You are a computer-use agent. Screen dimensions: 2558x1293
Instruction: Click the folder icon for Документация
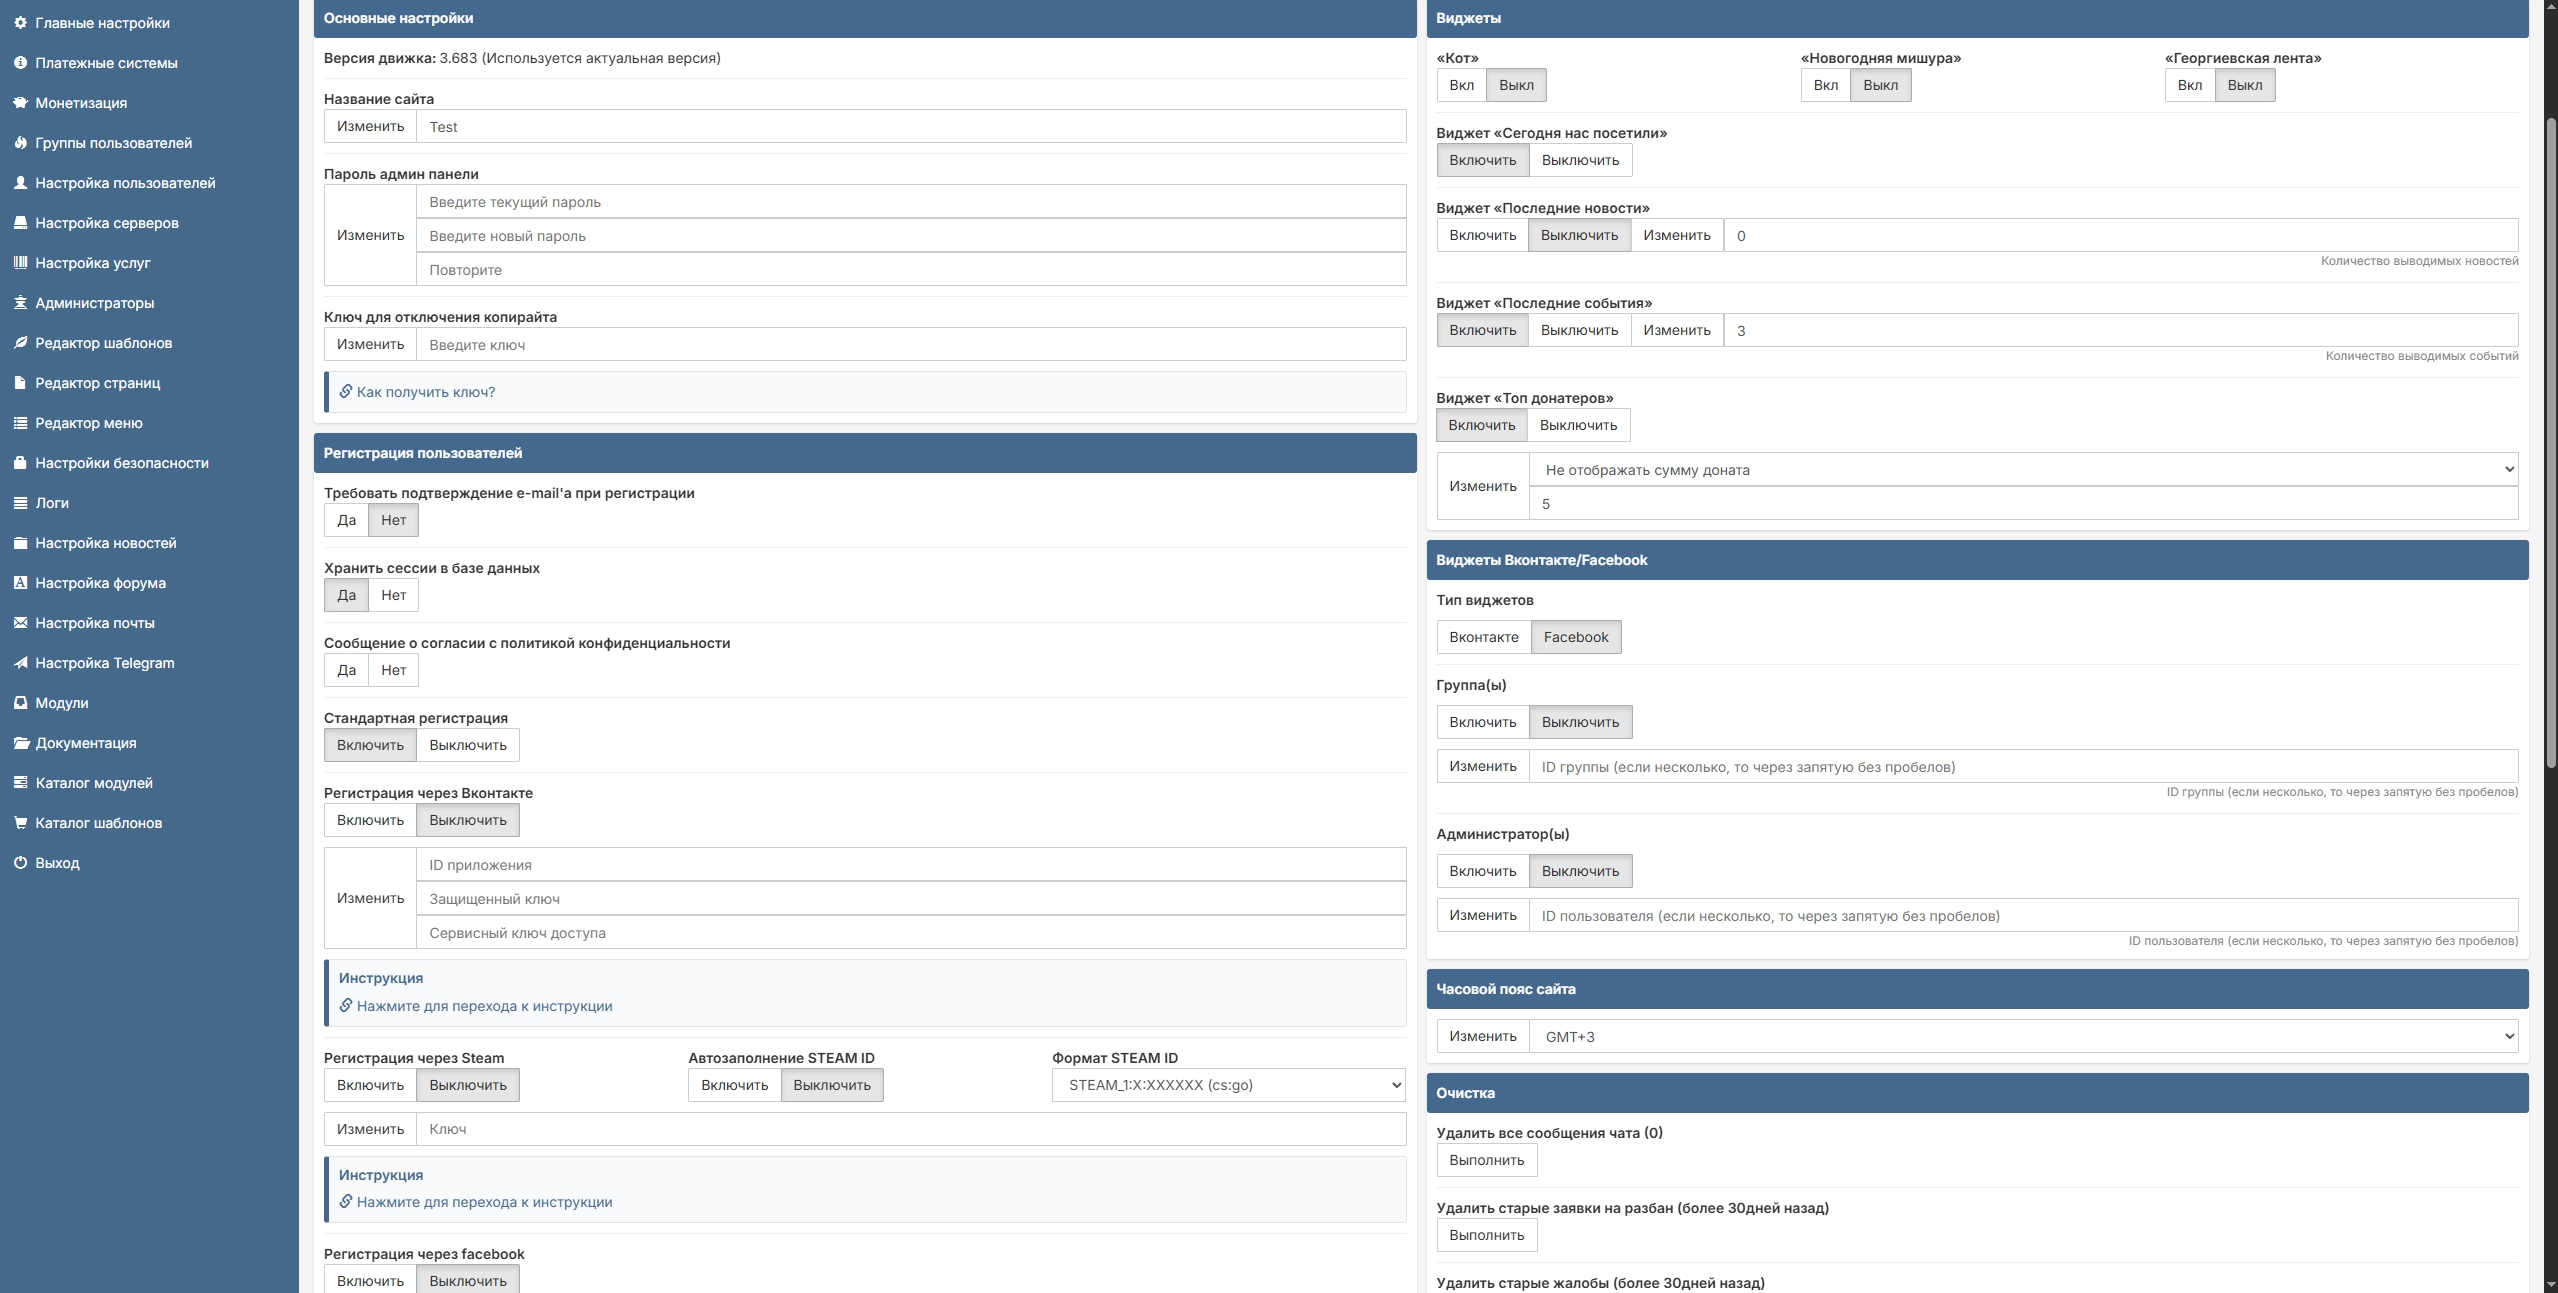coord(20,743)
